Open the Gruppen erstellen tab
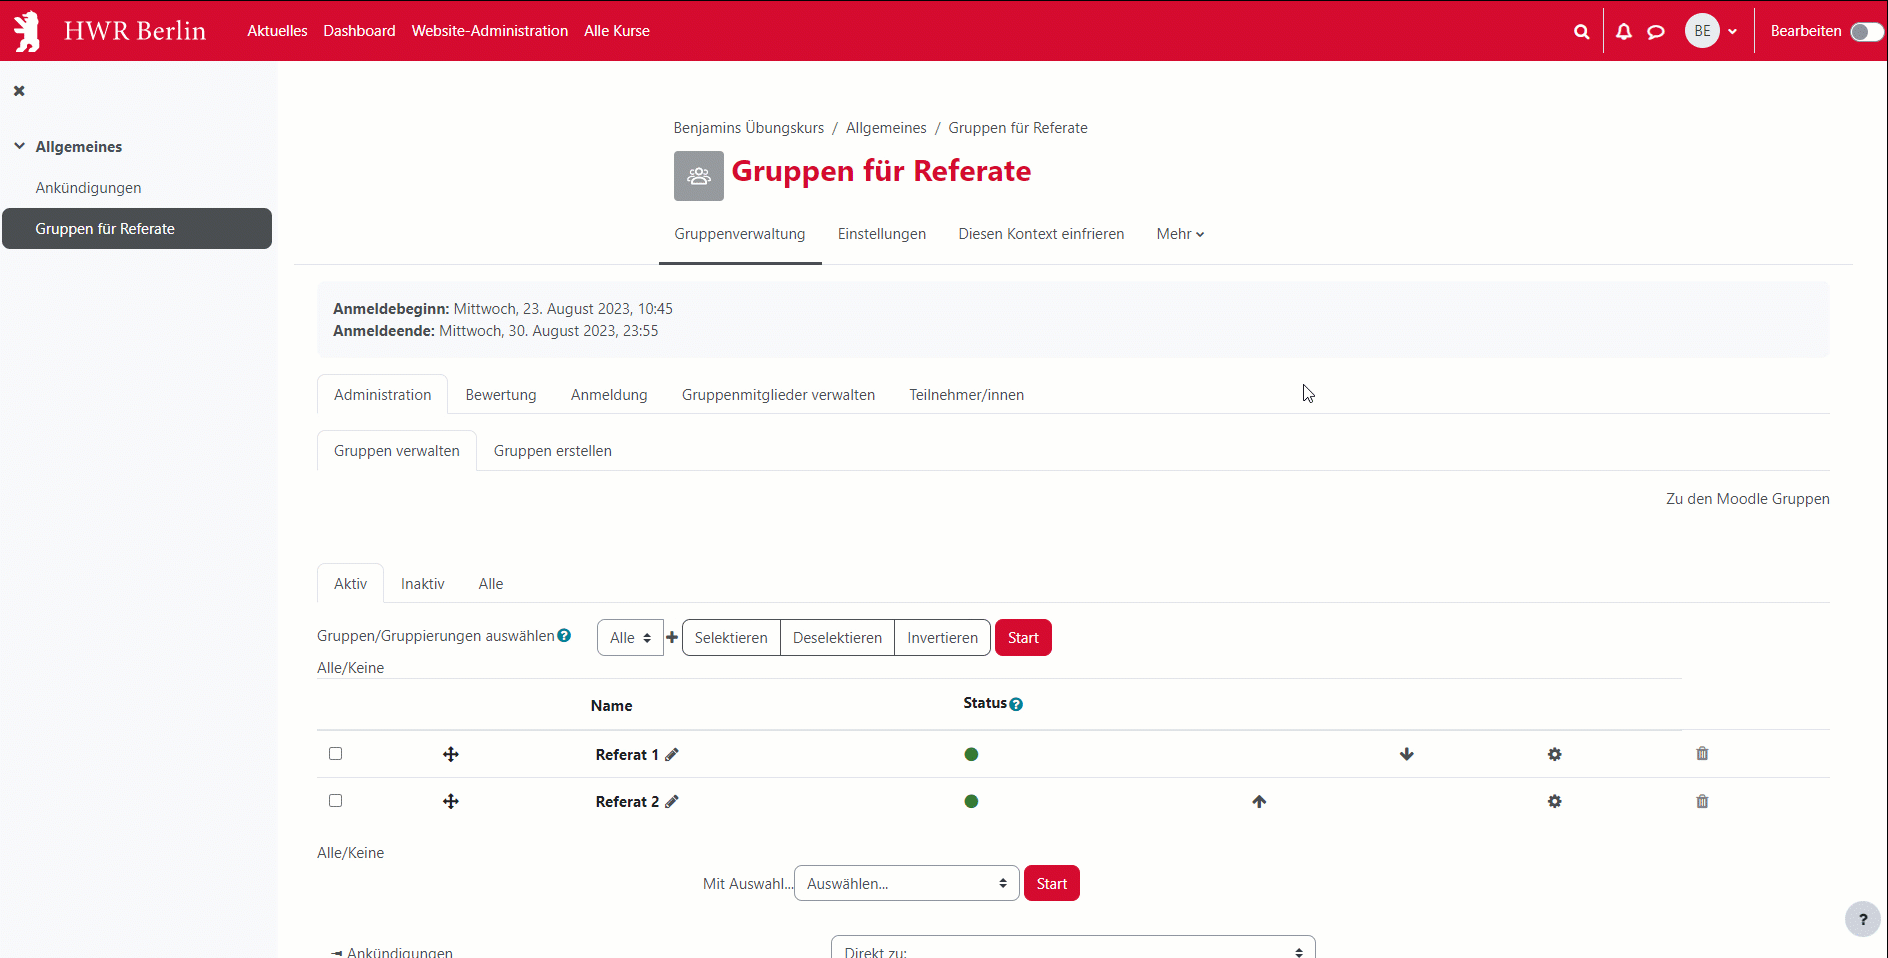 coord(552,451)
